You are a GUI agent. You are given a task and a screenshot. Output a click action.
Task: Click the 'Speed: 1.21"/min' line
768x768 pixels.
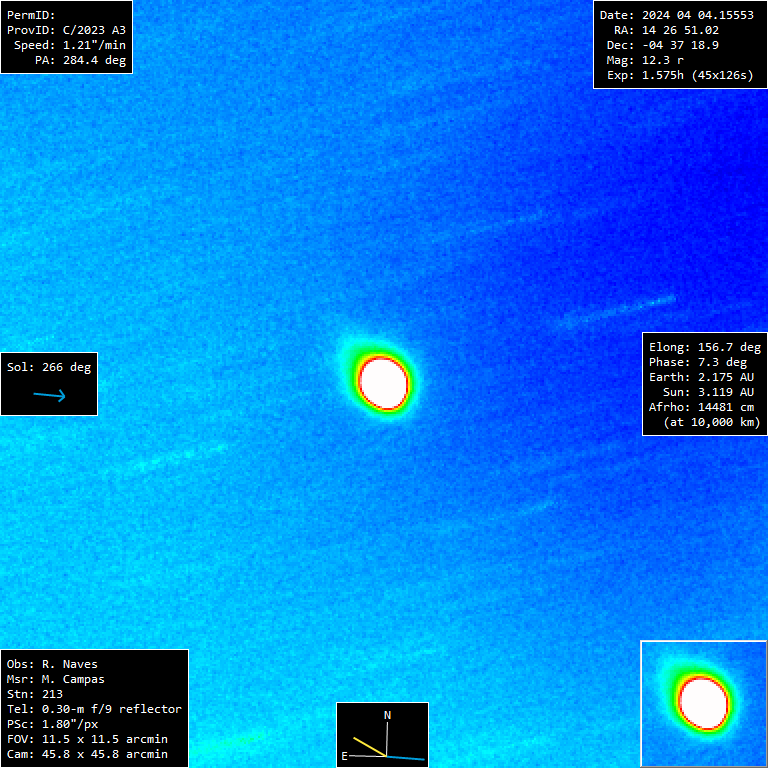tap(70, 45)
